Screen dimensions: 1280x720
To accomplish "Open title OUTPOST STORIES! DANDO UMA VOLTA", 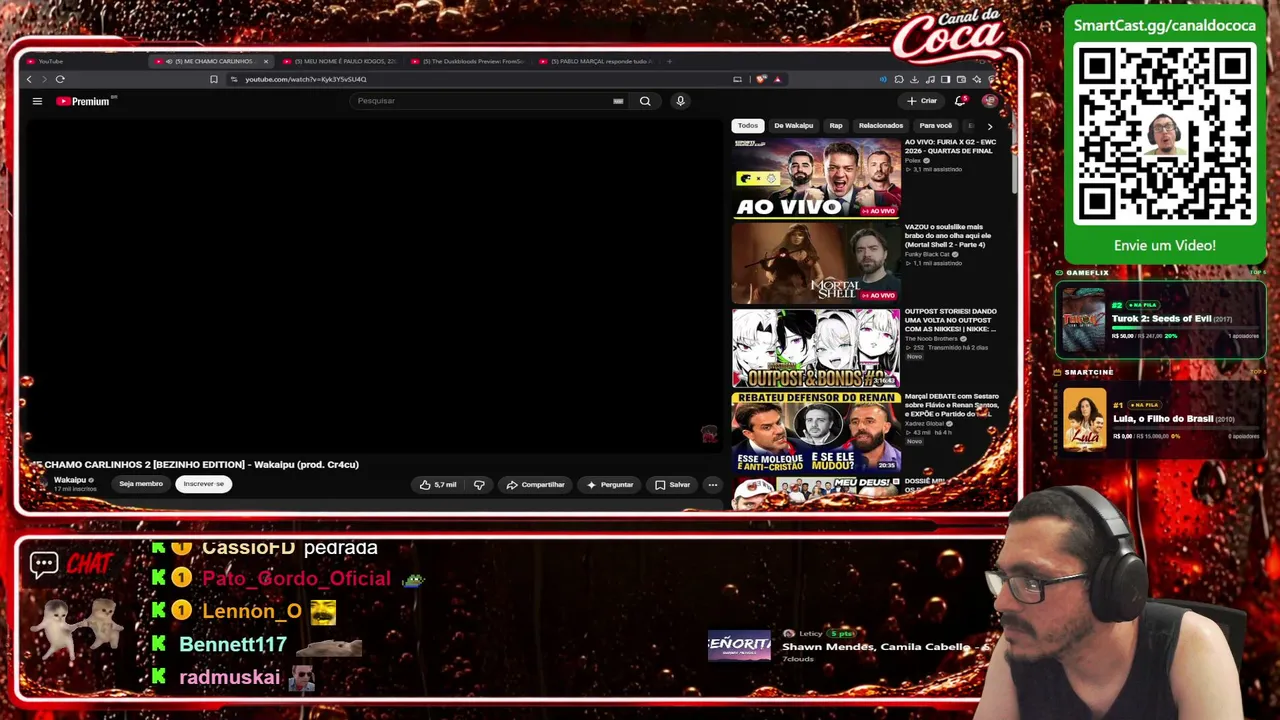I will click(950, 320).
